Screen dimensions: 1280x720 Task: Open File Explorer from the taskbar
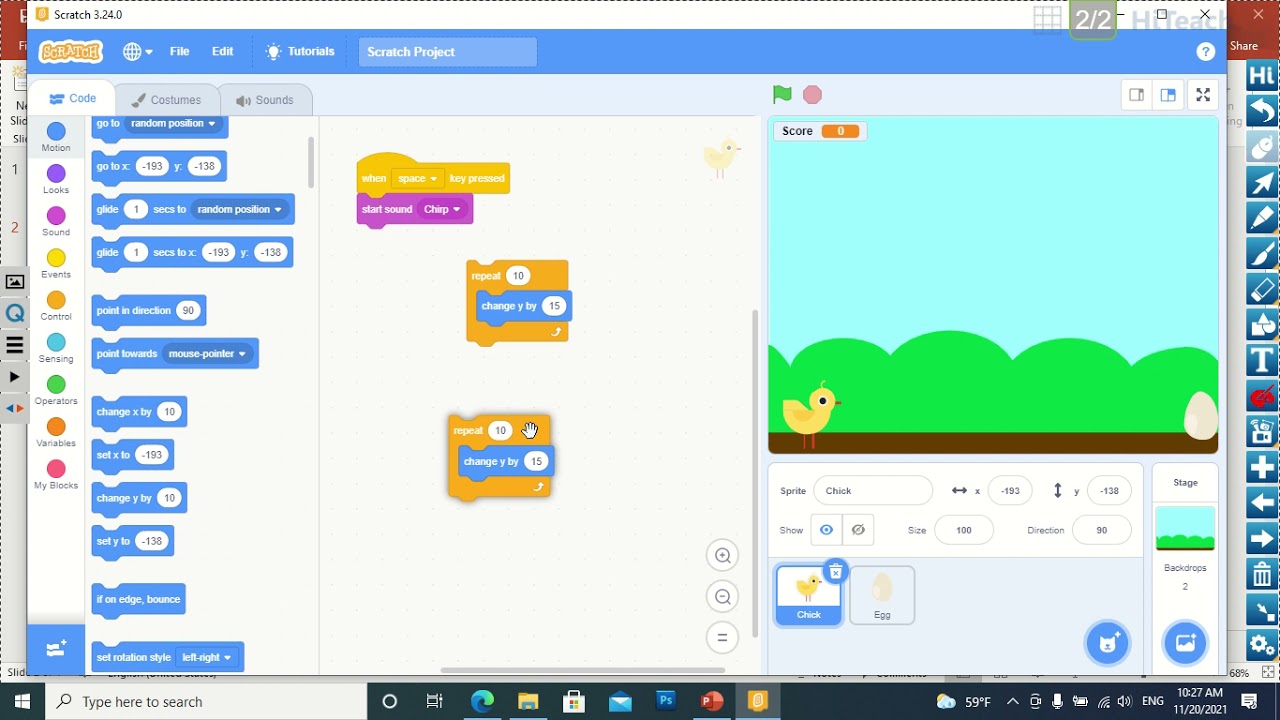(x=528, y=701)
